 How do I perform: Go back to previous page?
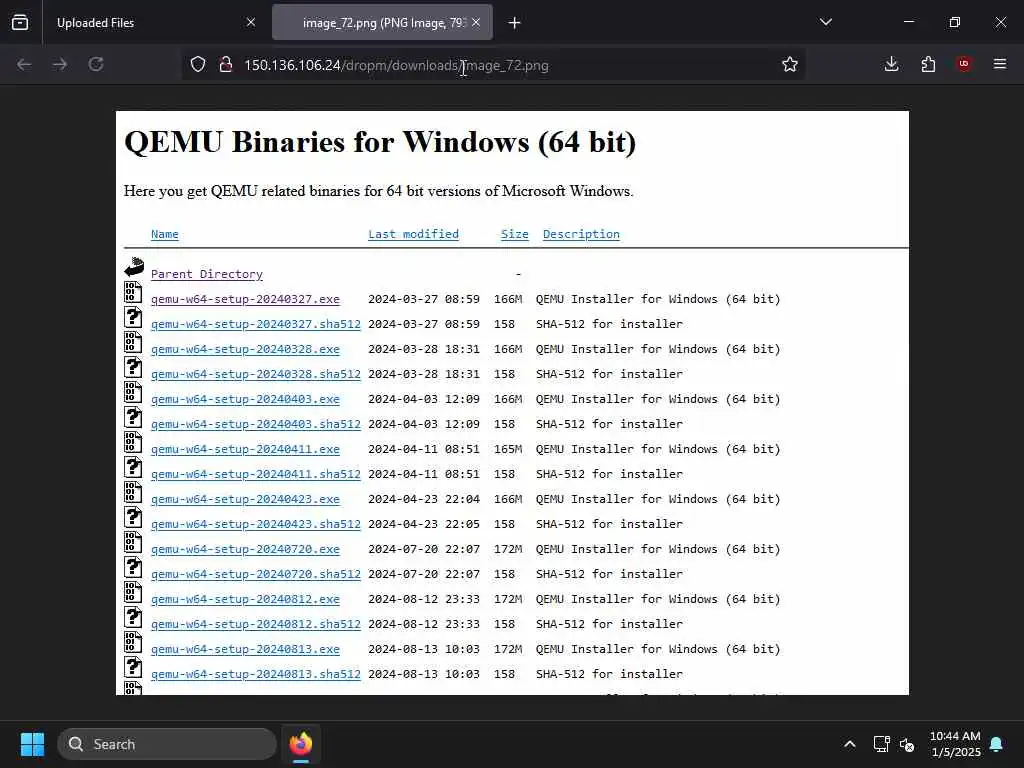(x=24, y=64)
